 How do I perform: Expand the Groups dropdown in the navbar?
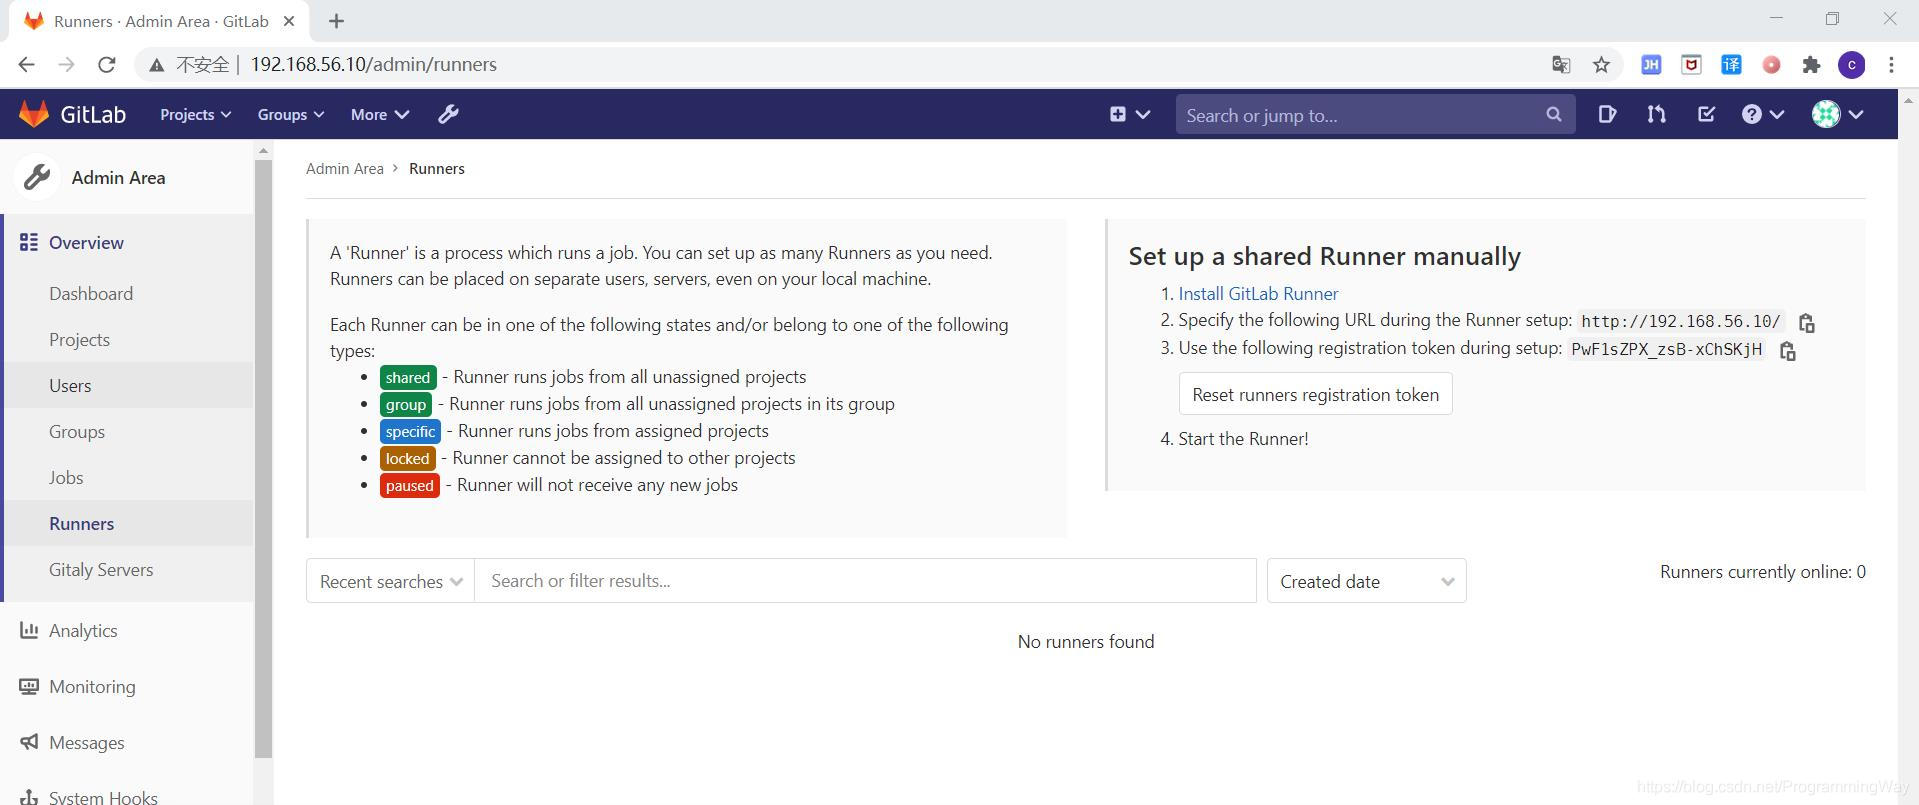click(290, 115)
